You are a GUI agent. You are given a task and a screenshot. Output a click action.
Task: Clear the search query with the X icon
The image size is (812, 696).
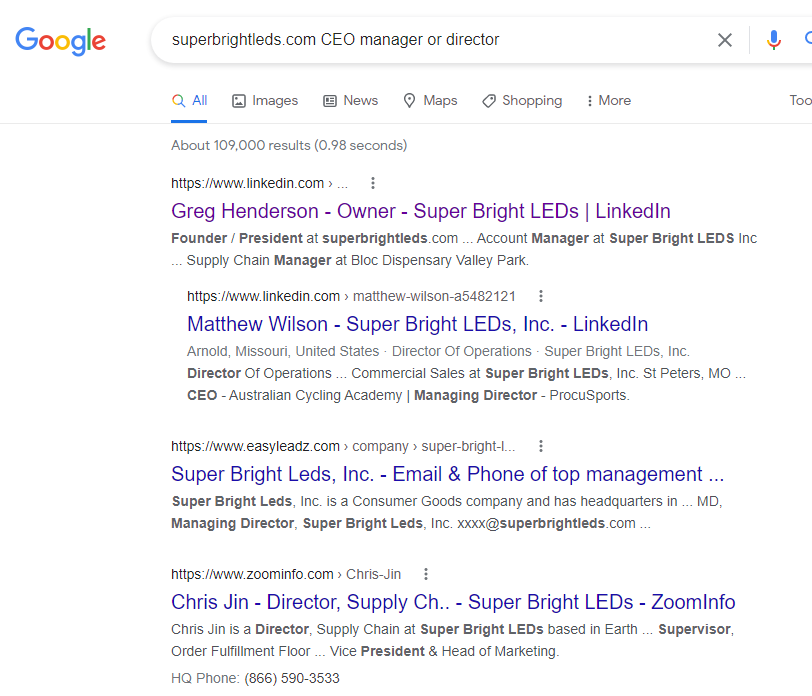click(724, 40)
